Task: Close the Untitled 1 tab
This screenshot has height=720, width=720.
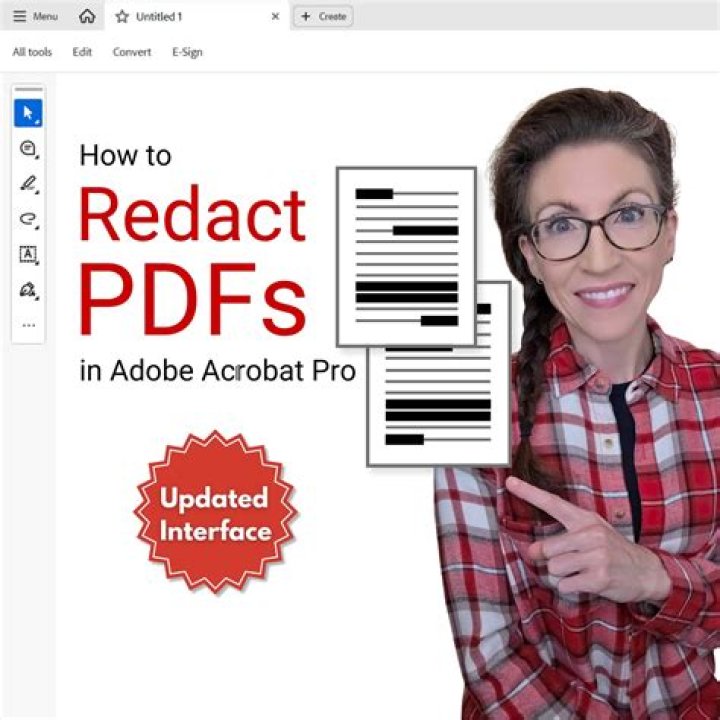Action: click(276, 17)
